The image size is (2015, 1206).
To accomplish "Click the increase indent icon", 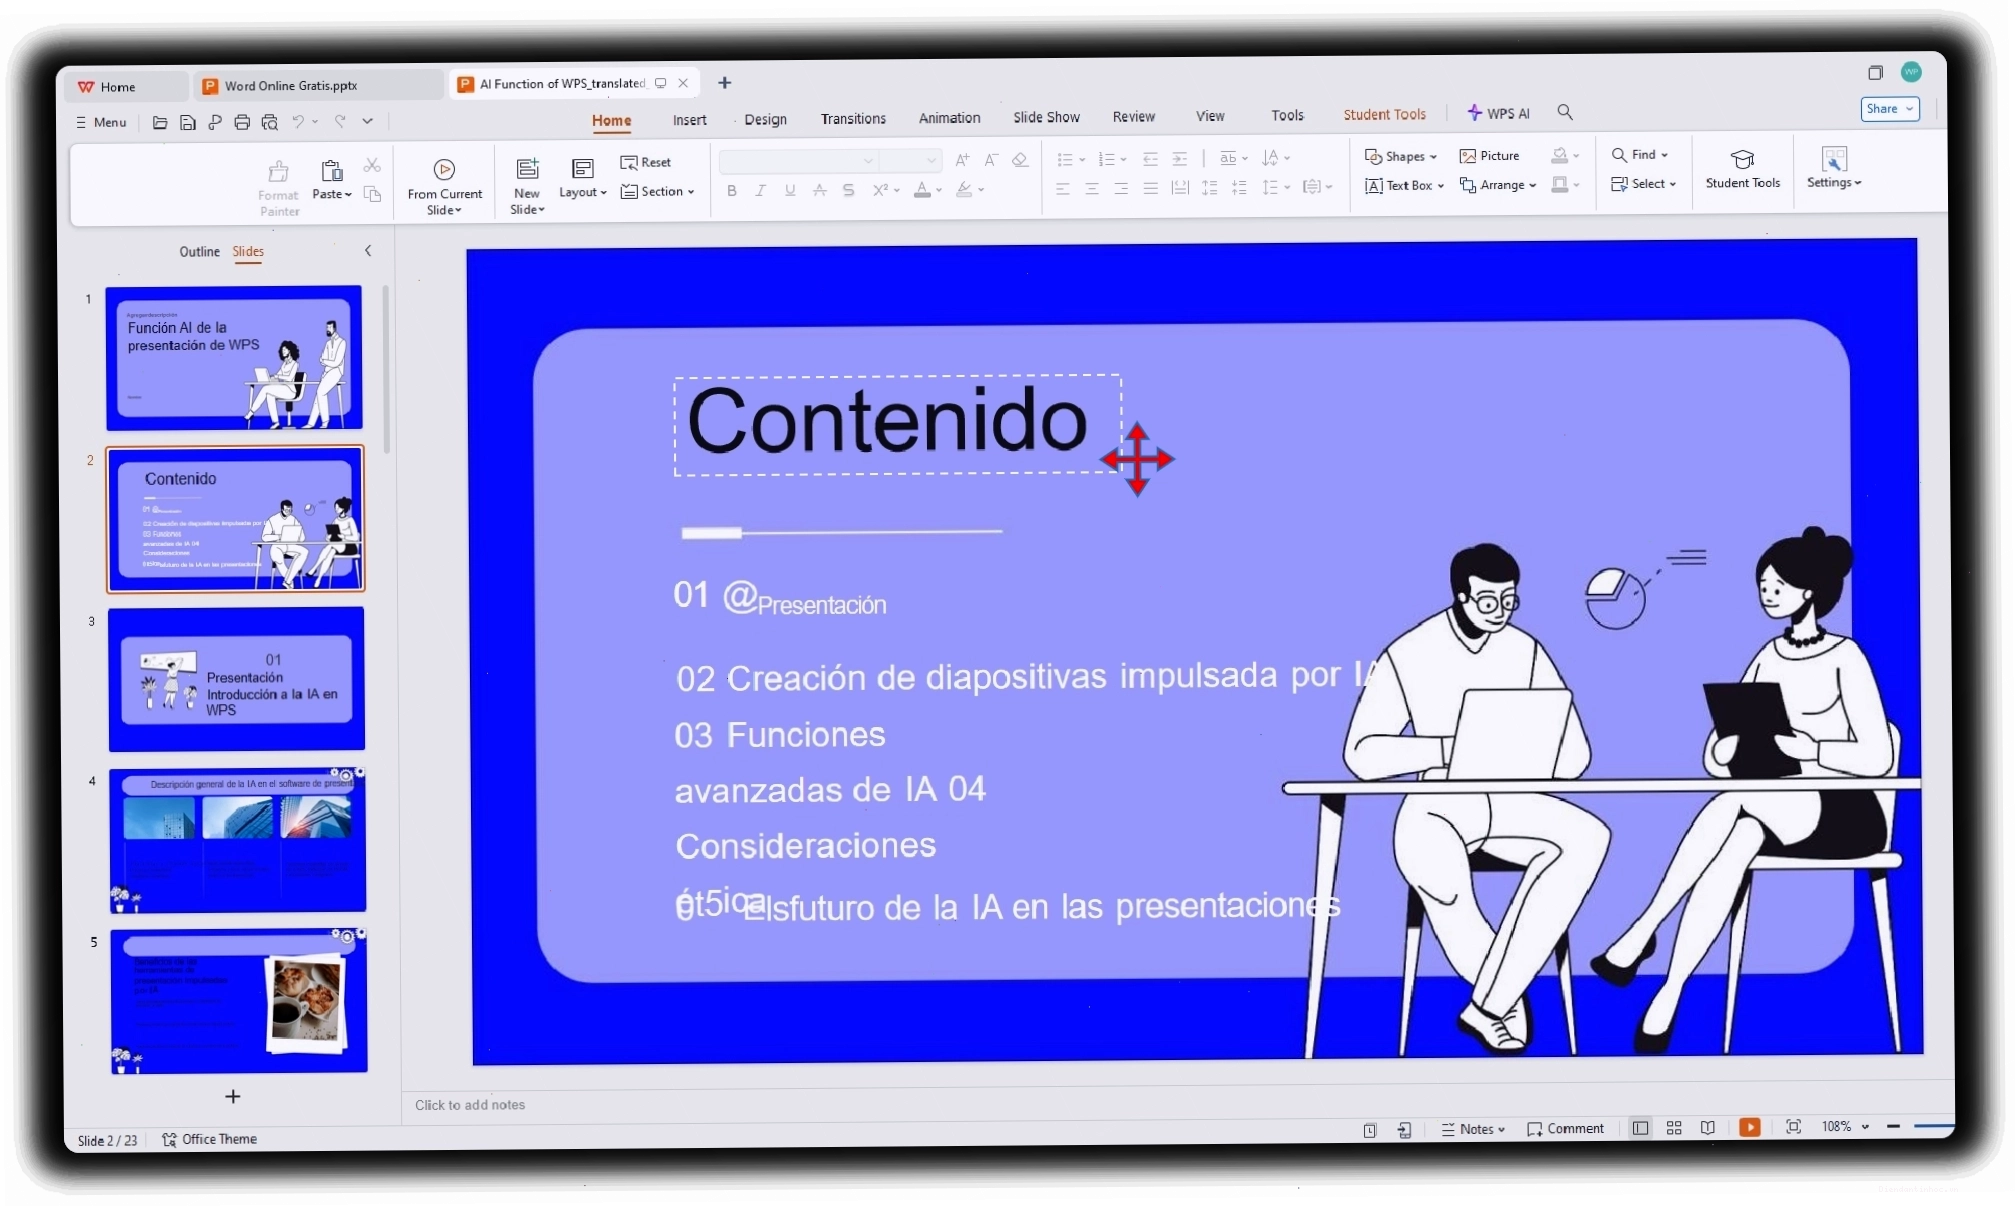I will tap(1180, 159).
